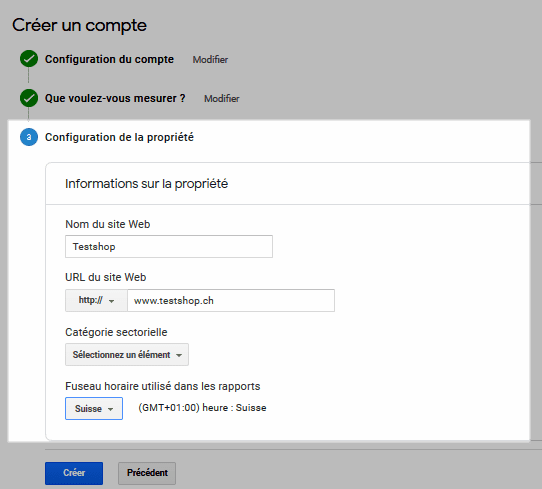The width and height of the screenshot is (542, 489).
Task: Click the URL du site Web label
Action: coord(105,277)
